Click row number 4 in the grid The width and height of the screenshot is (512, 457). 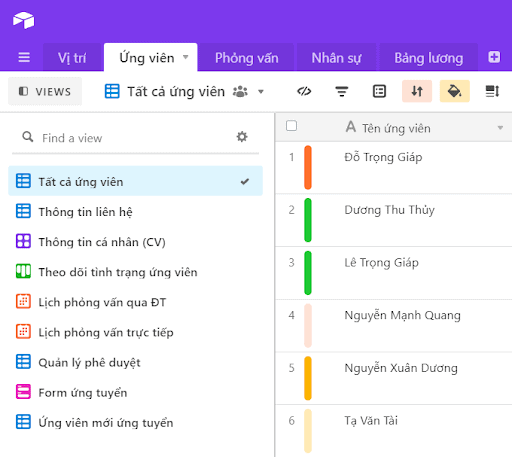pyautogui.click(x=292, y=315)
